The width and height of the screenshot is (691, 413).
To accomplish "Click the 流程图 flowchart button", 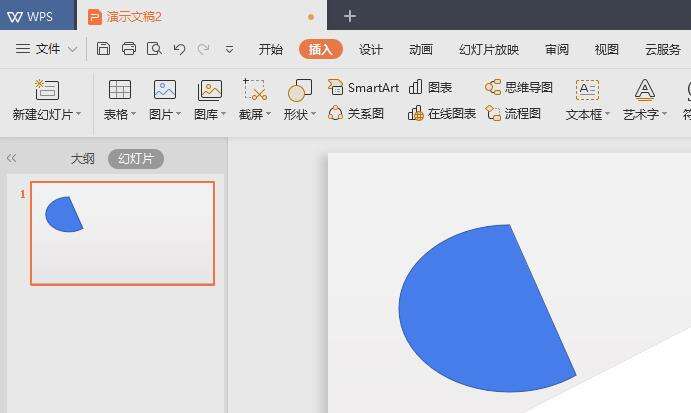I will tap(513, 114).
